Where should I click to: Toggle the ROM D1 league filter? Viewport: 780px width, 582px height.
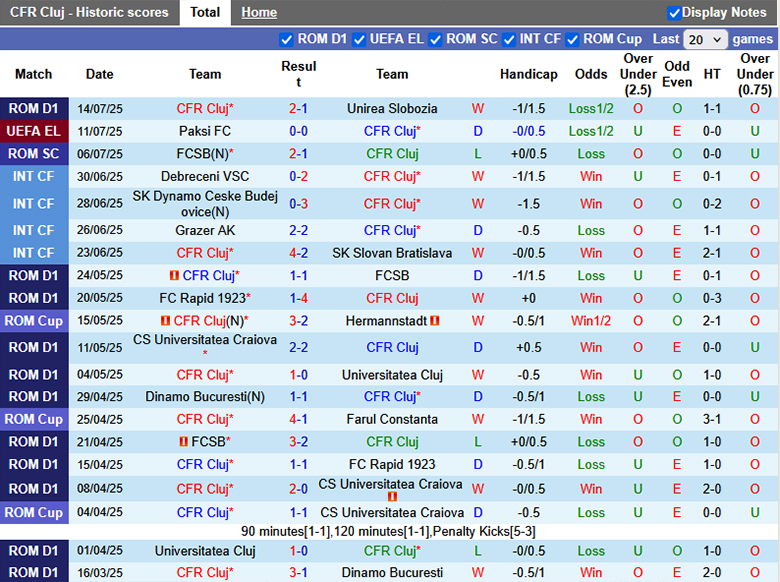[x=287, y=39]
